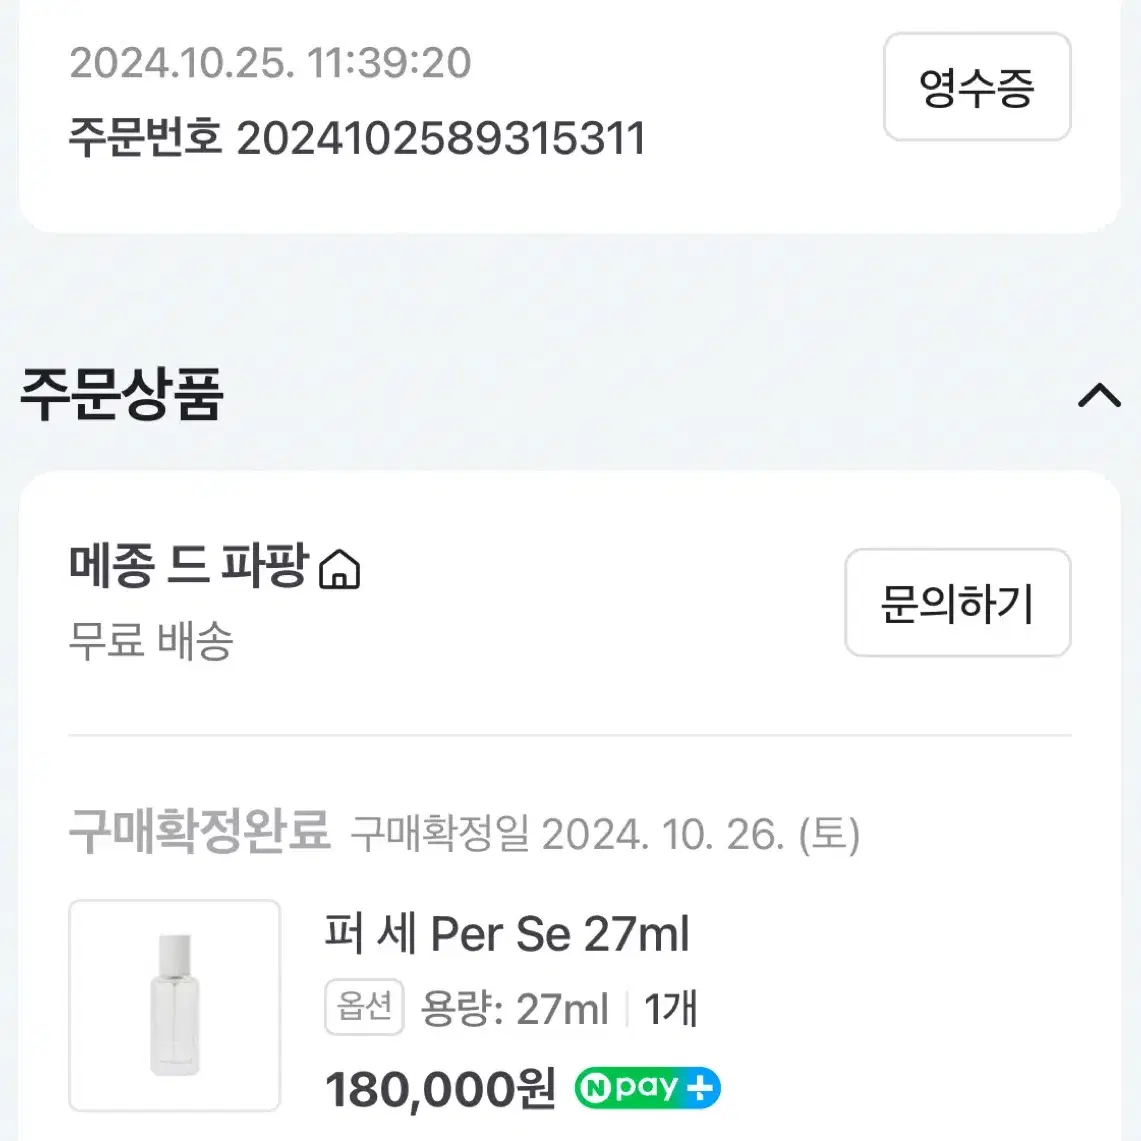This screenshot has width=1141, height=1141.
Task: Tap the 문의하기 inquiry button
Action: point(957,603)
